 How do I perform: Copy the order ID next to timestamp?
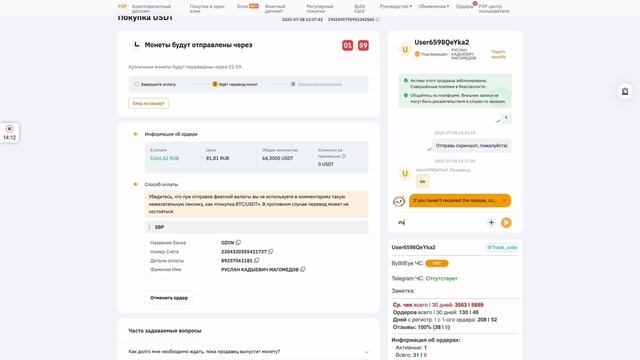point(378,19)
